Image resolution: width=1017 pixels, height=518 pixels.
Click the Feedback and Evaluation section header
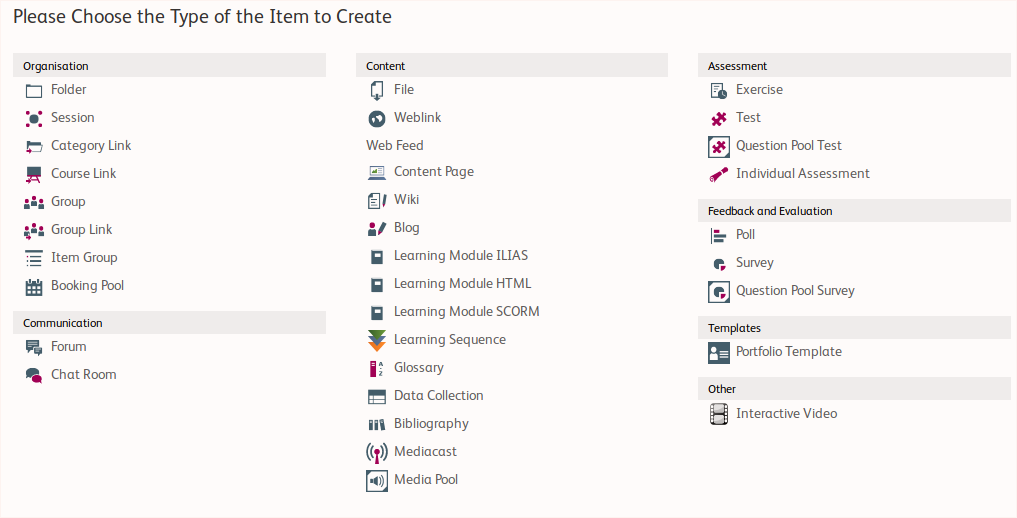tap(769, 211)
